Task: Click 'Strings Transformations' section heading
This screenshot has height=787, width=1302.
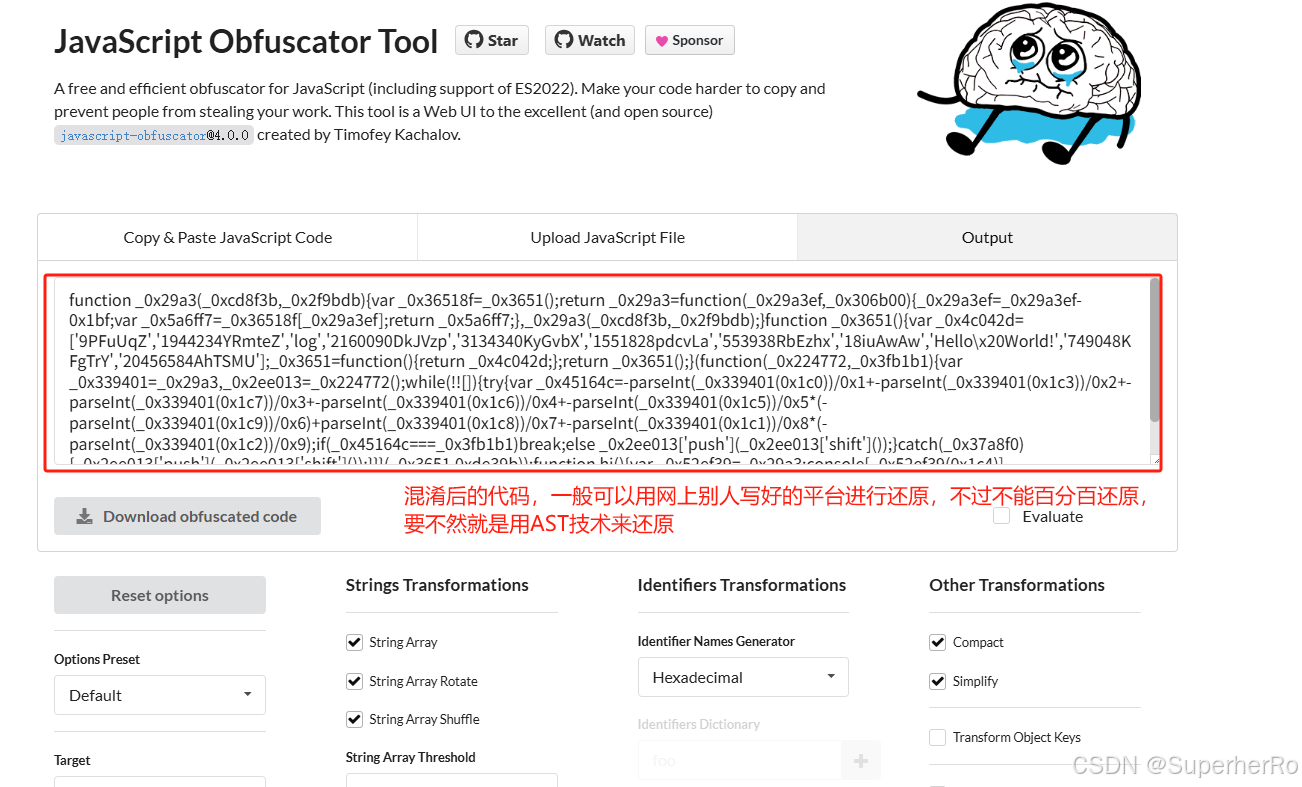Action: (437, 585)
